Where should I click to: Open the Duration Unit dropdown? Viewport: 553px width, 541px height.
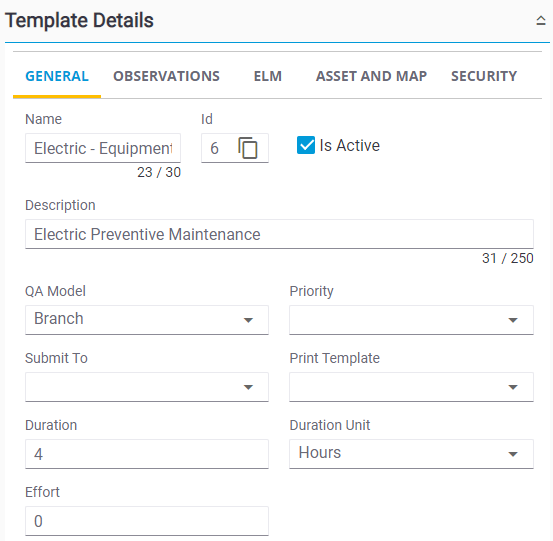coord(411,454)
